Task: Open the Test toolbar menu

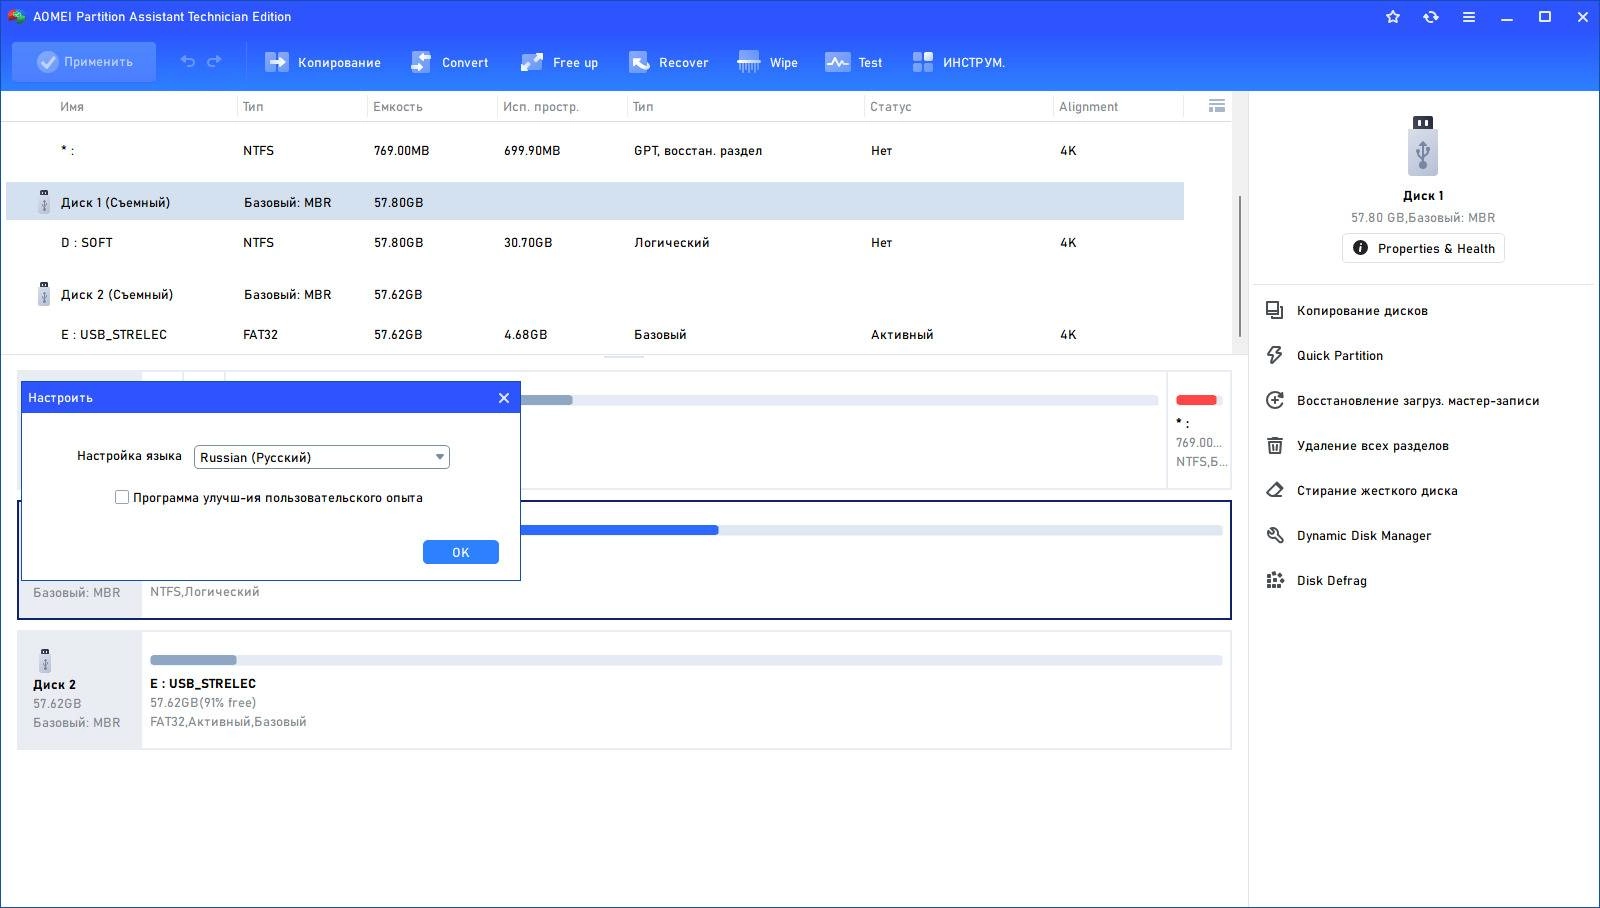Action: coord(853,62)
